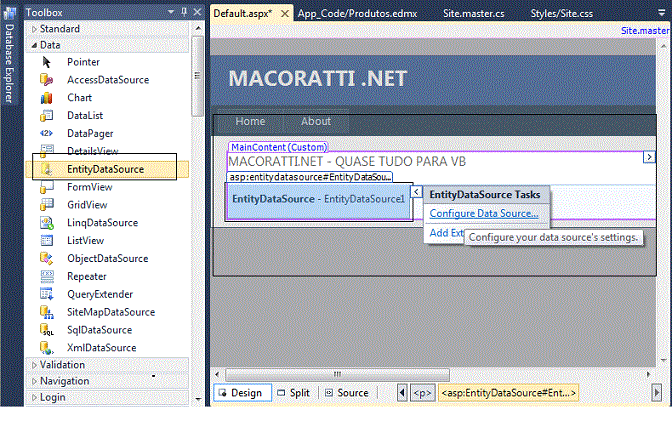Select the LinqDataSource control icon

tap(46, 223)
